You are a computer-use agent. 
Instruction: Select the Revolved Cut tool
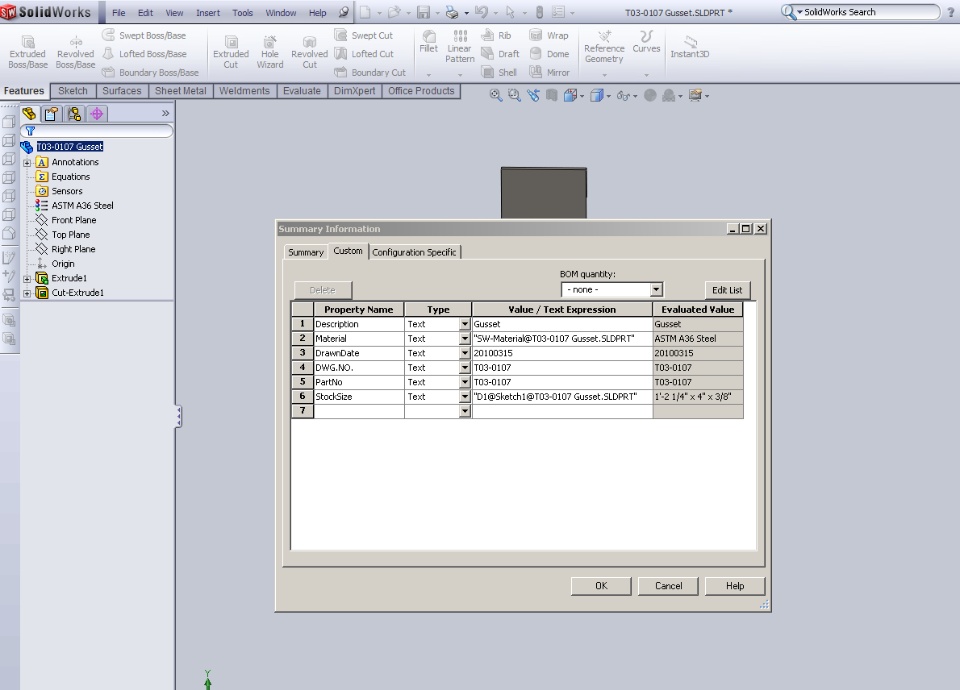(x=309, y=52)
